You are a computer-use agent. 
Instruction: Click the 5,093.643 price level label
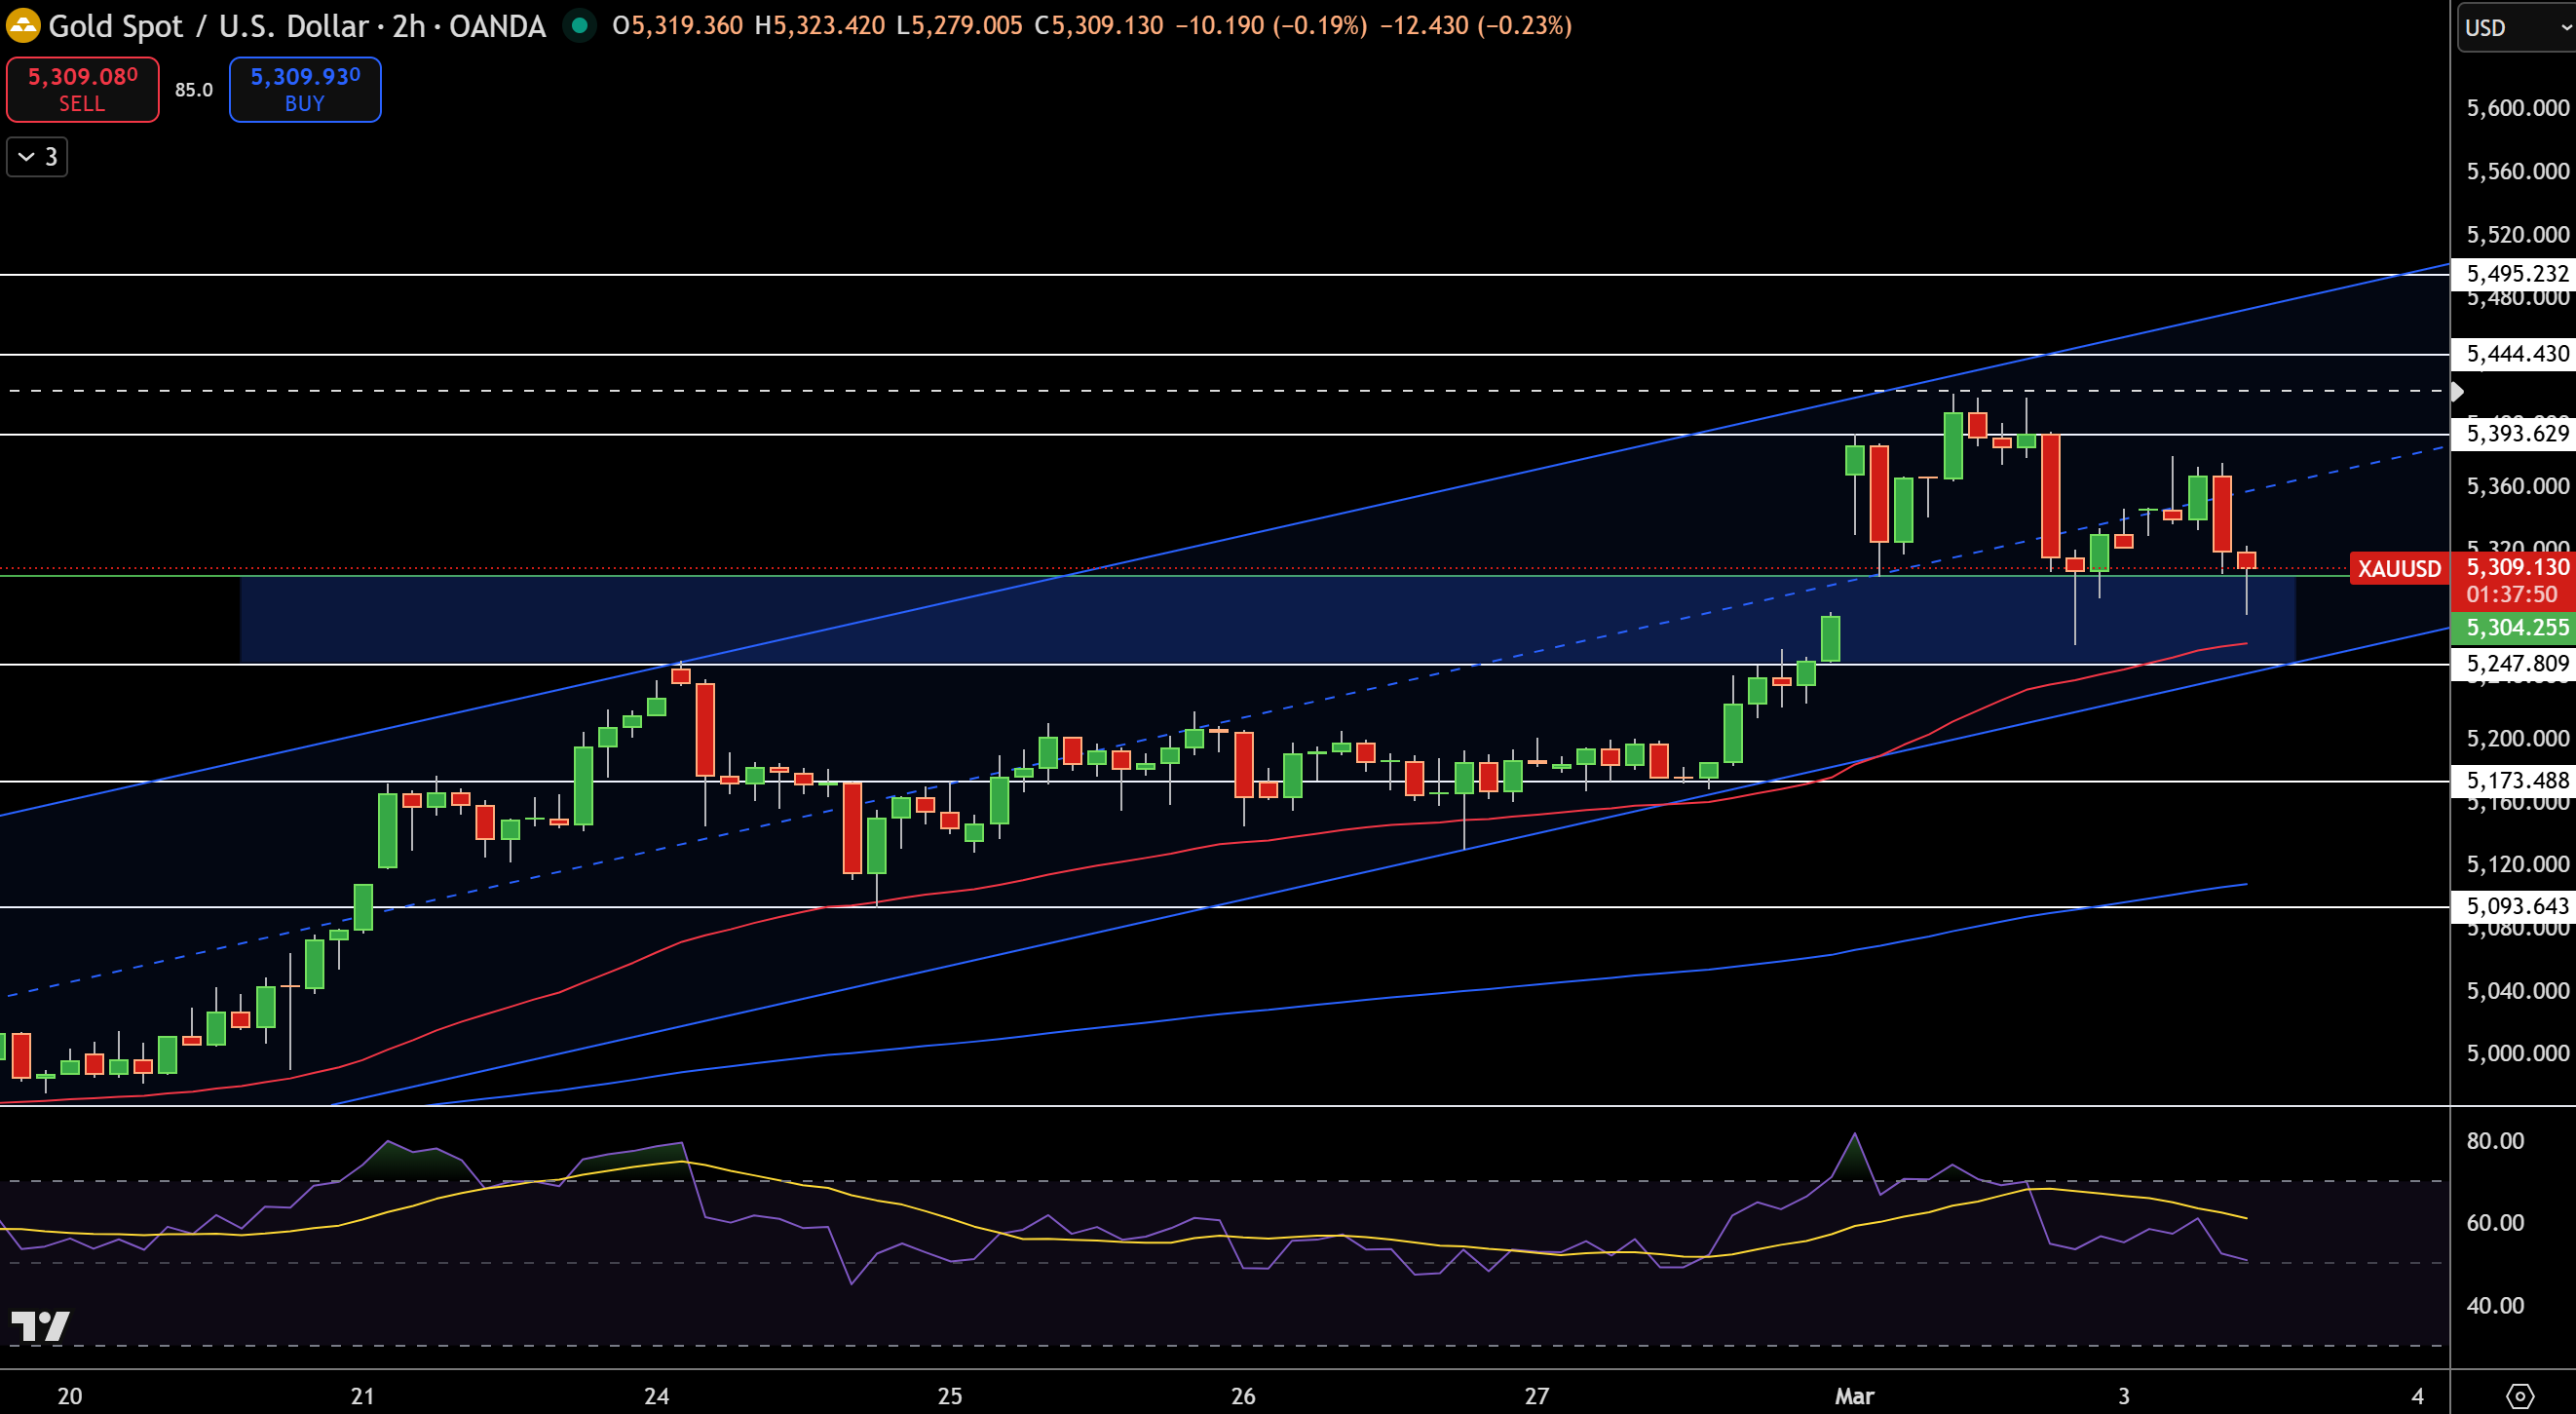point(2514,906)
